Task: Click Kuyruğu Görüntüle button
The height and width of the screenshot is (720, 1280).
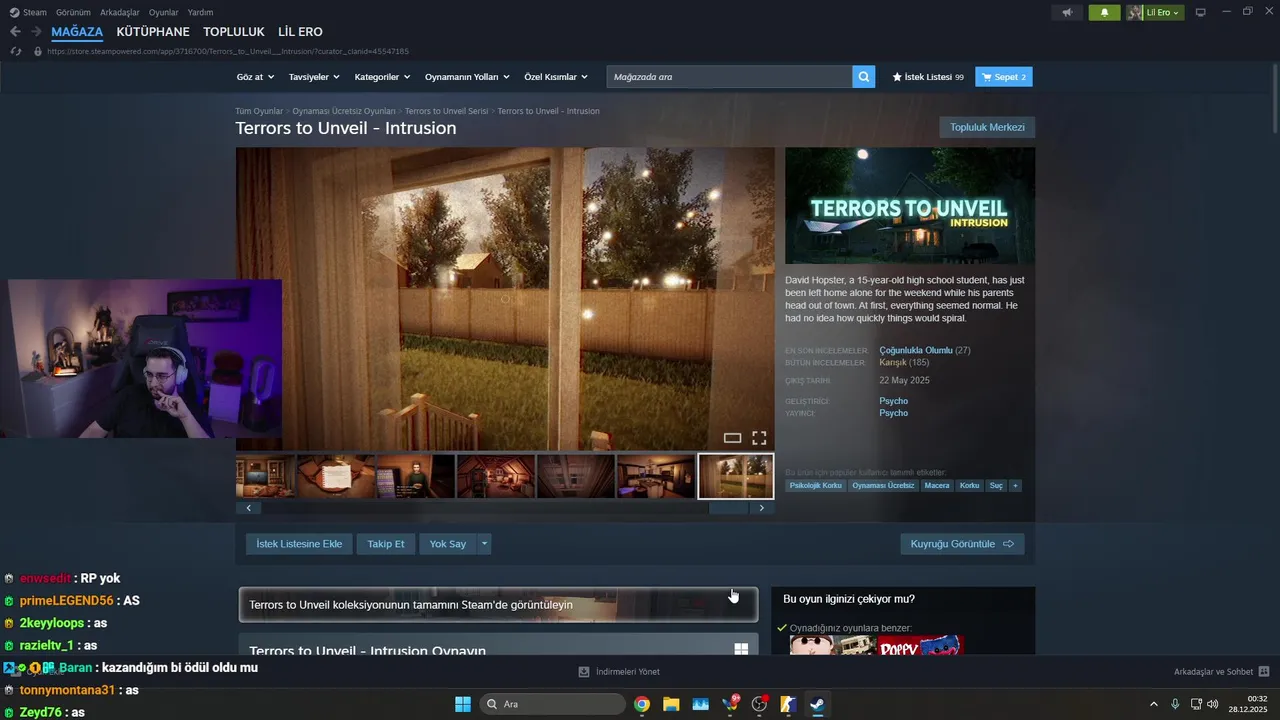Action: coord(962,544)
